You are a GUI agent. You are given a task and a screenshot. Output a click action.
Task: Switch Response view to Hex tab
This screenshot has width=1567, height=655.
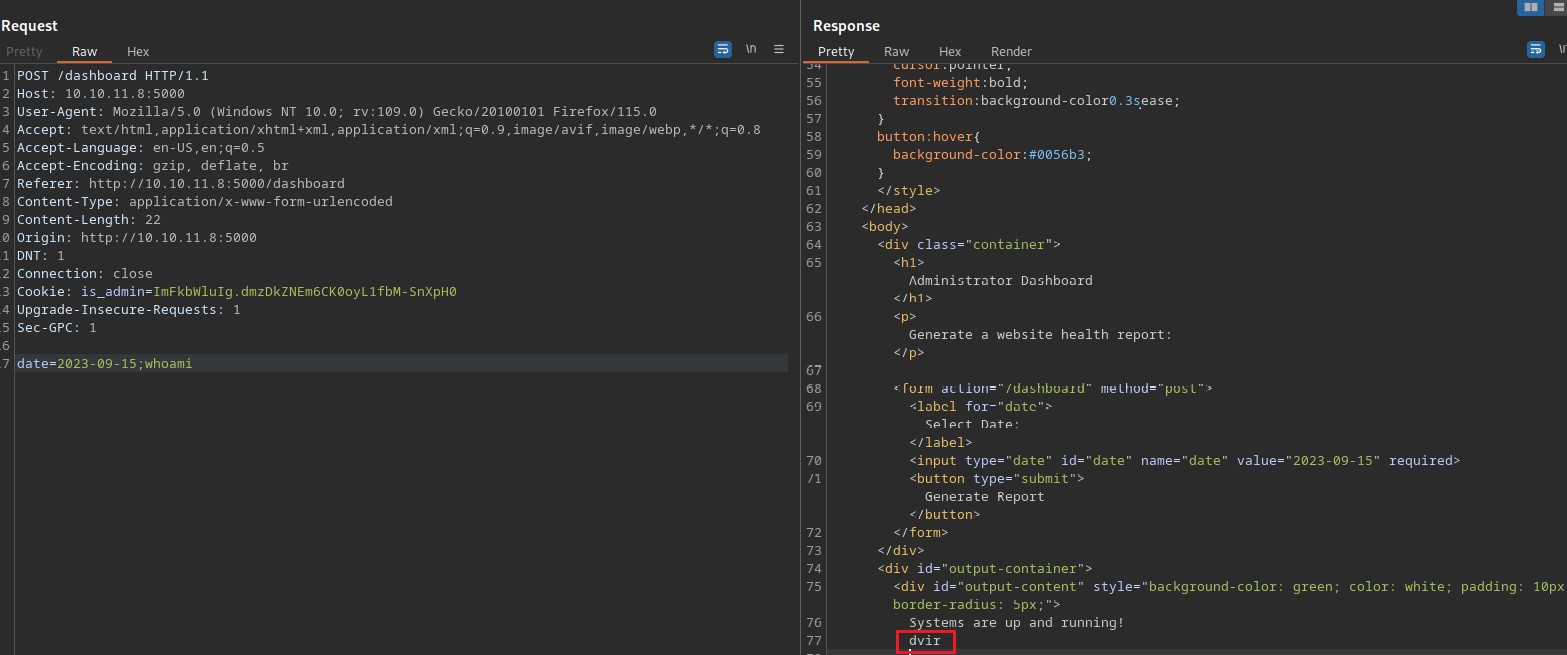(x=950, y=51)
